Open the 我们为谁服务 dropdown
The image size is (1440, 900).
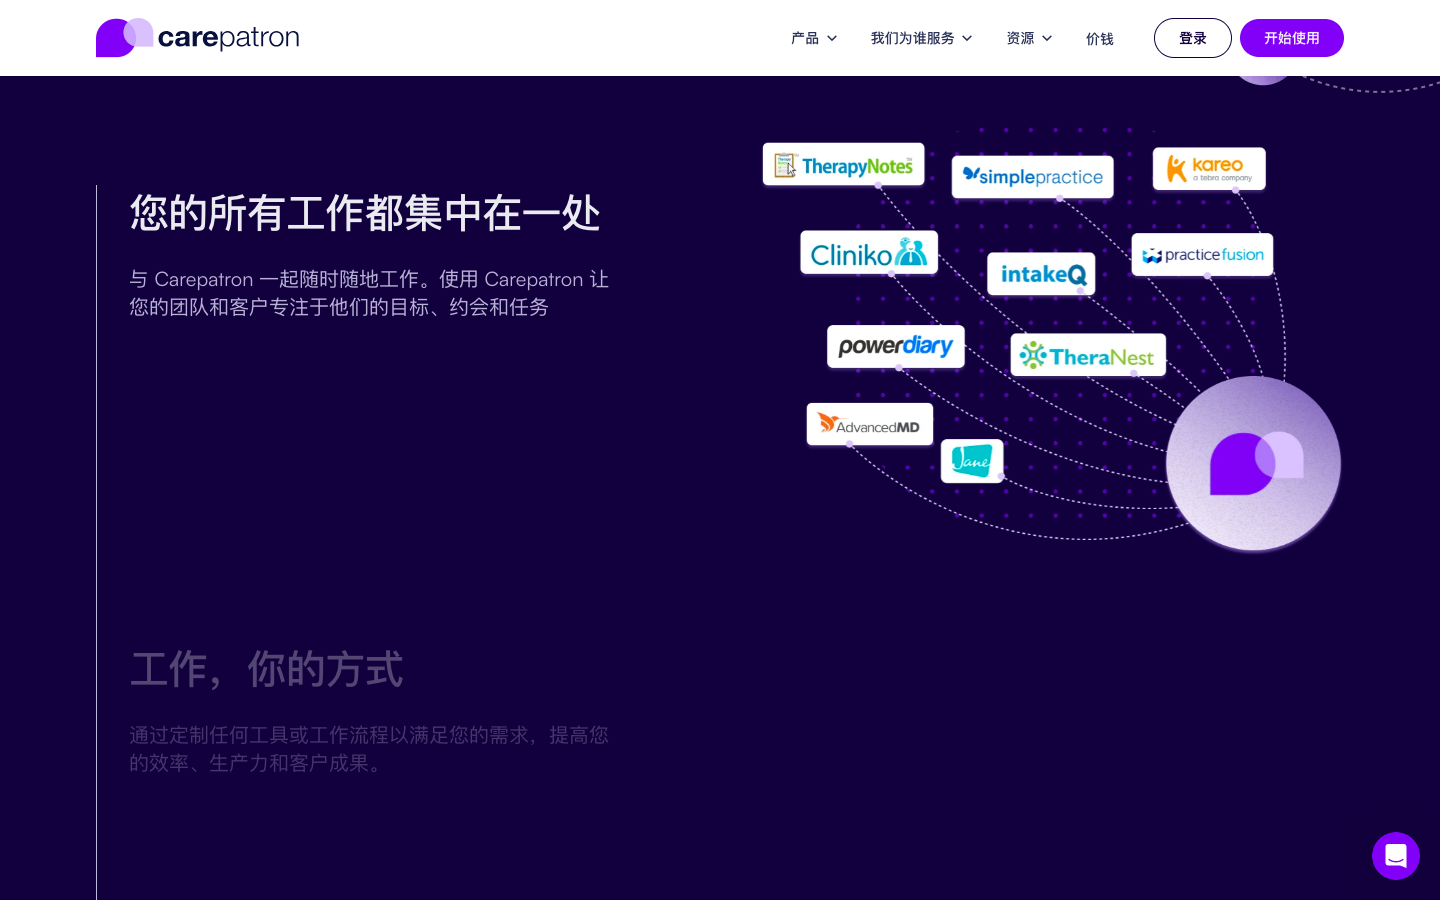(921, 38)
